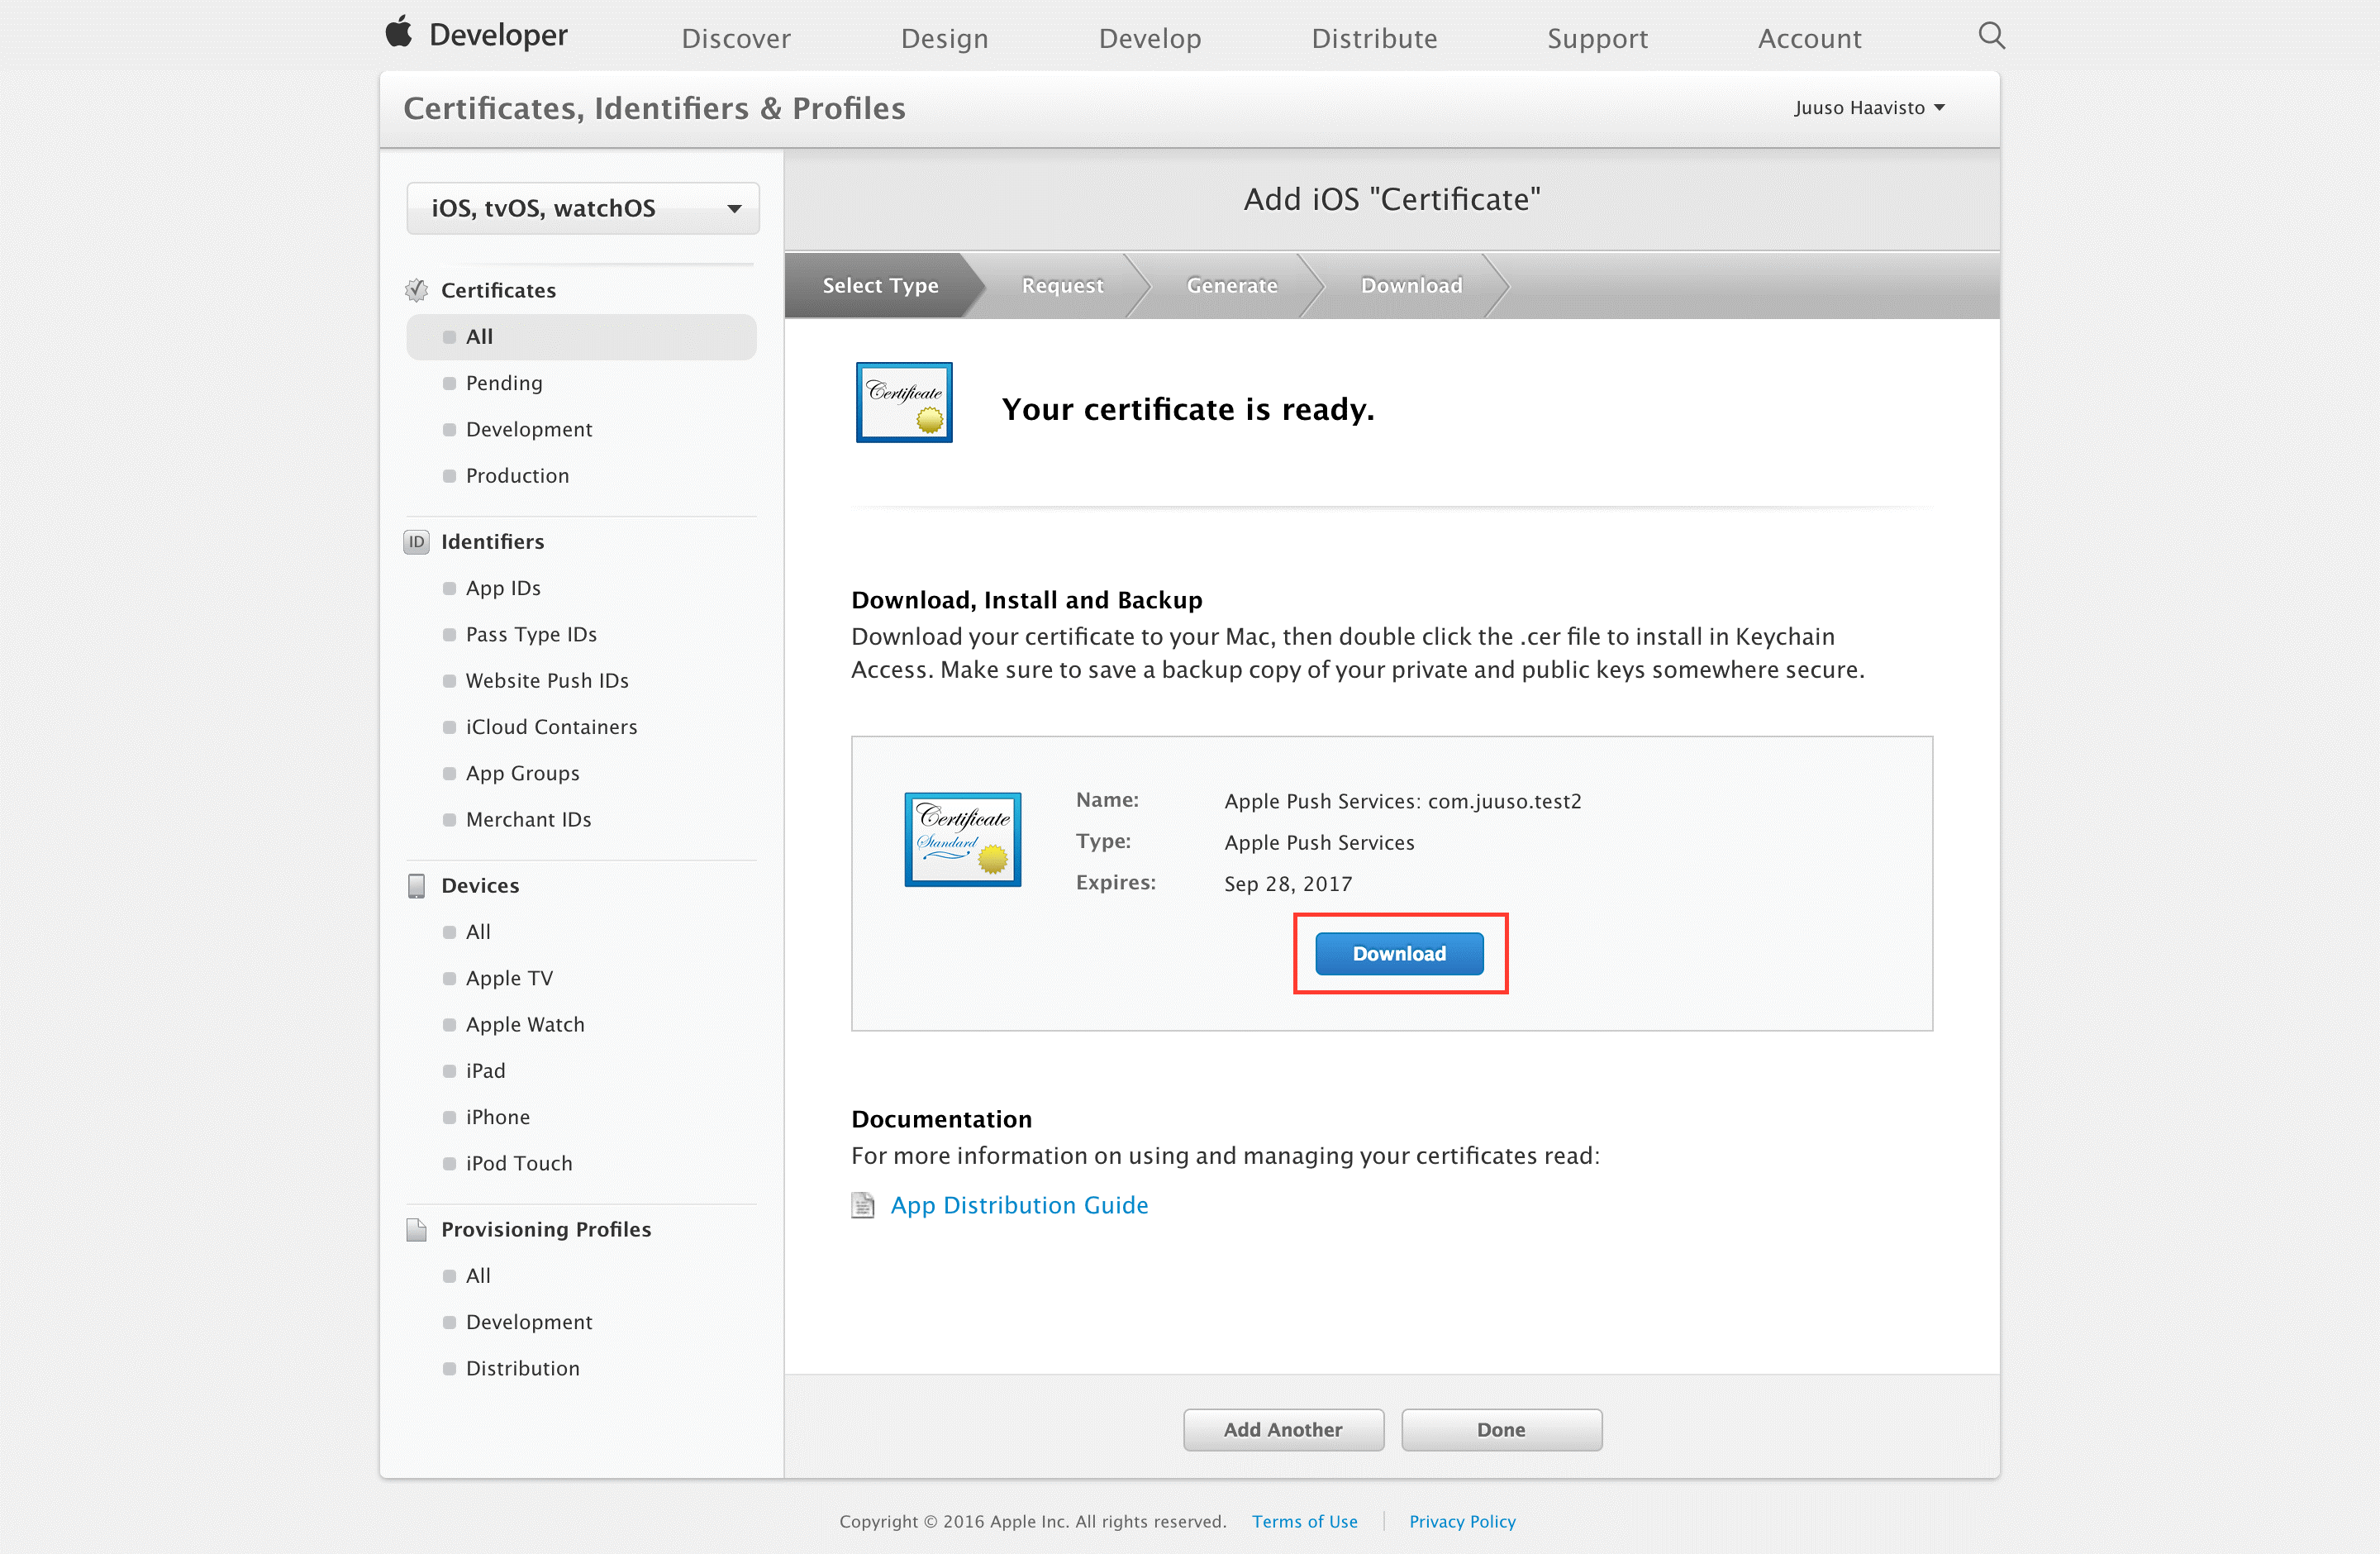Show Distribution provisioning profiles
The width and height of the screenshot is (2380, 1554).
(522, 1368)
